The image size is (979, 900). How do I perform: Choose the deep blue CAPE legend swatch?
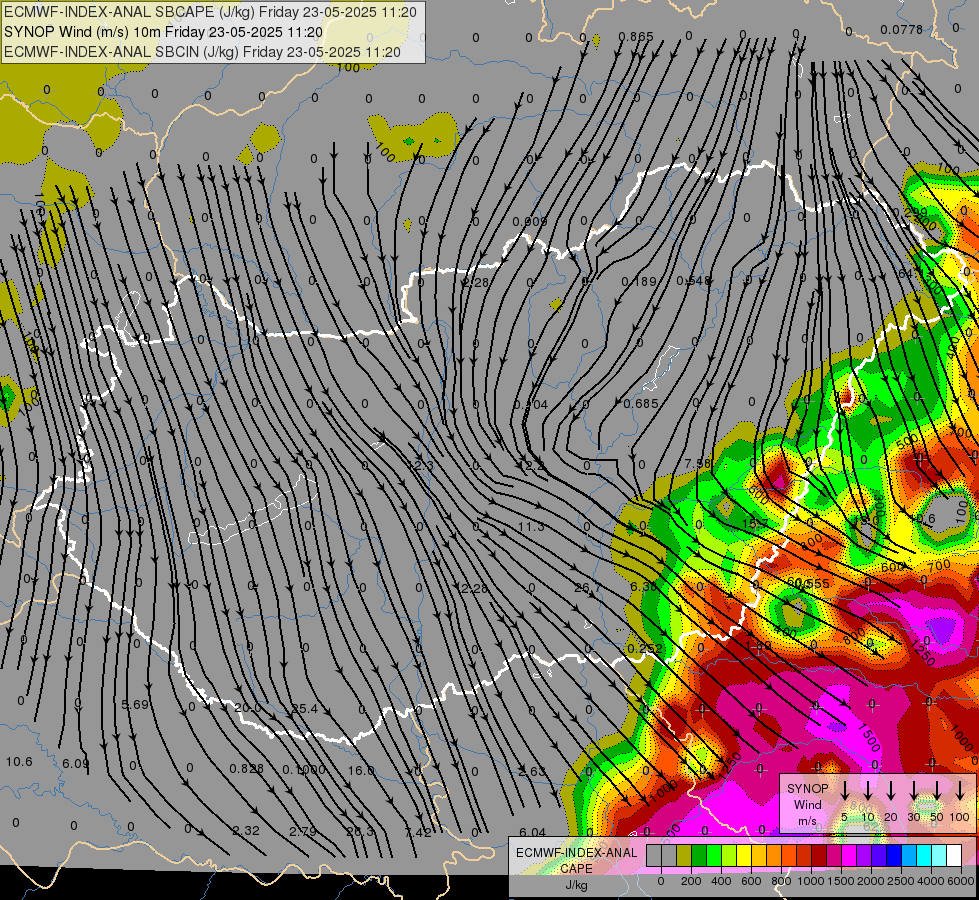(x=893, y=855)
